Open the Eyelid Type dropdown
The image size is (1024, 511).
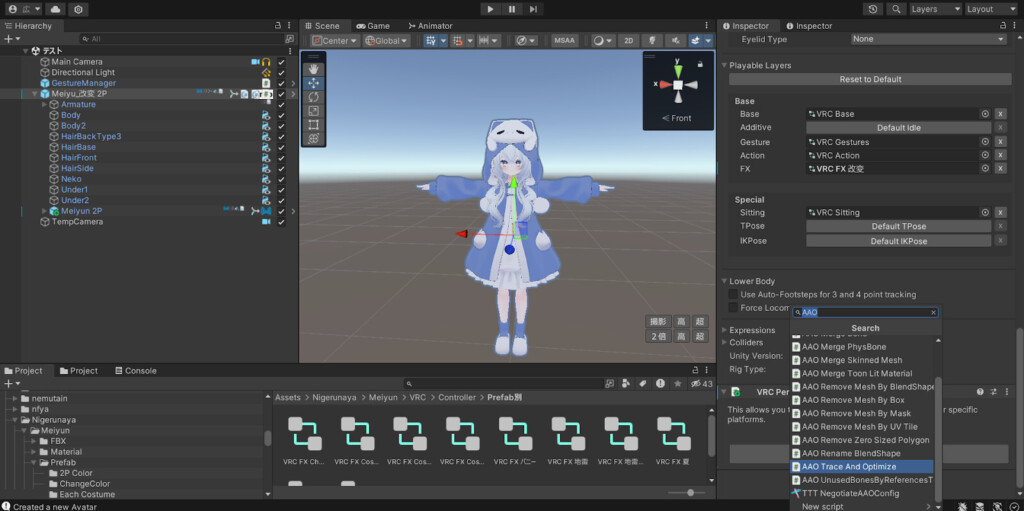point(929,39)
